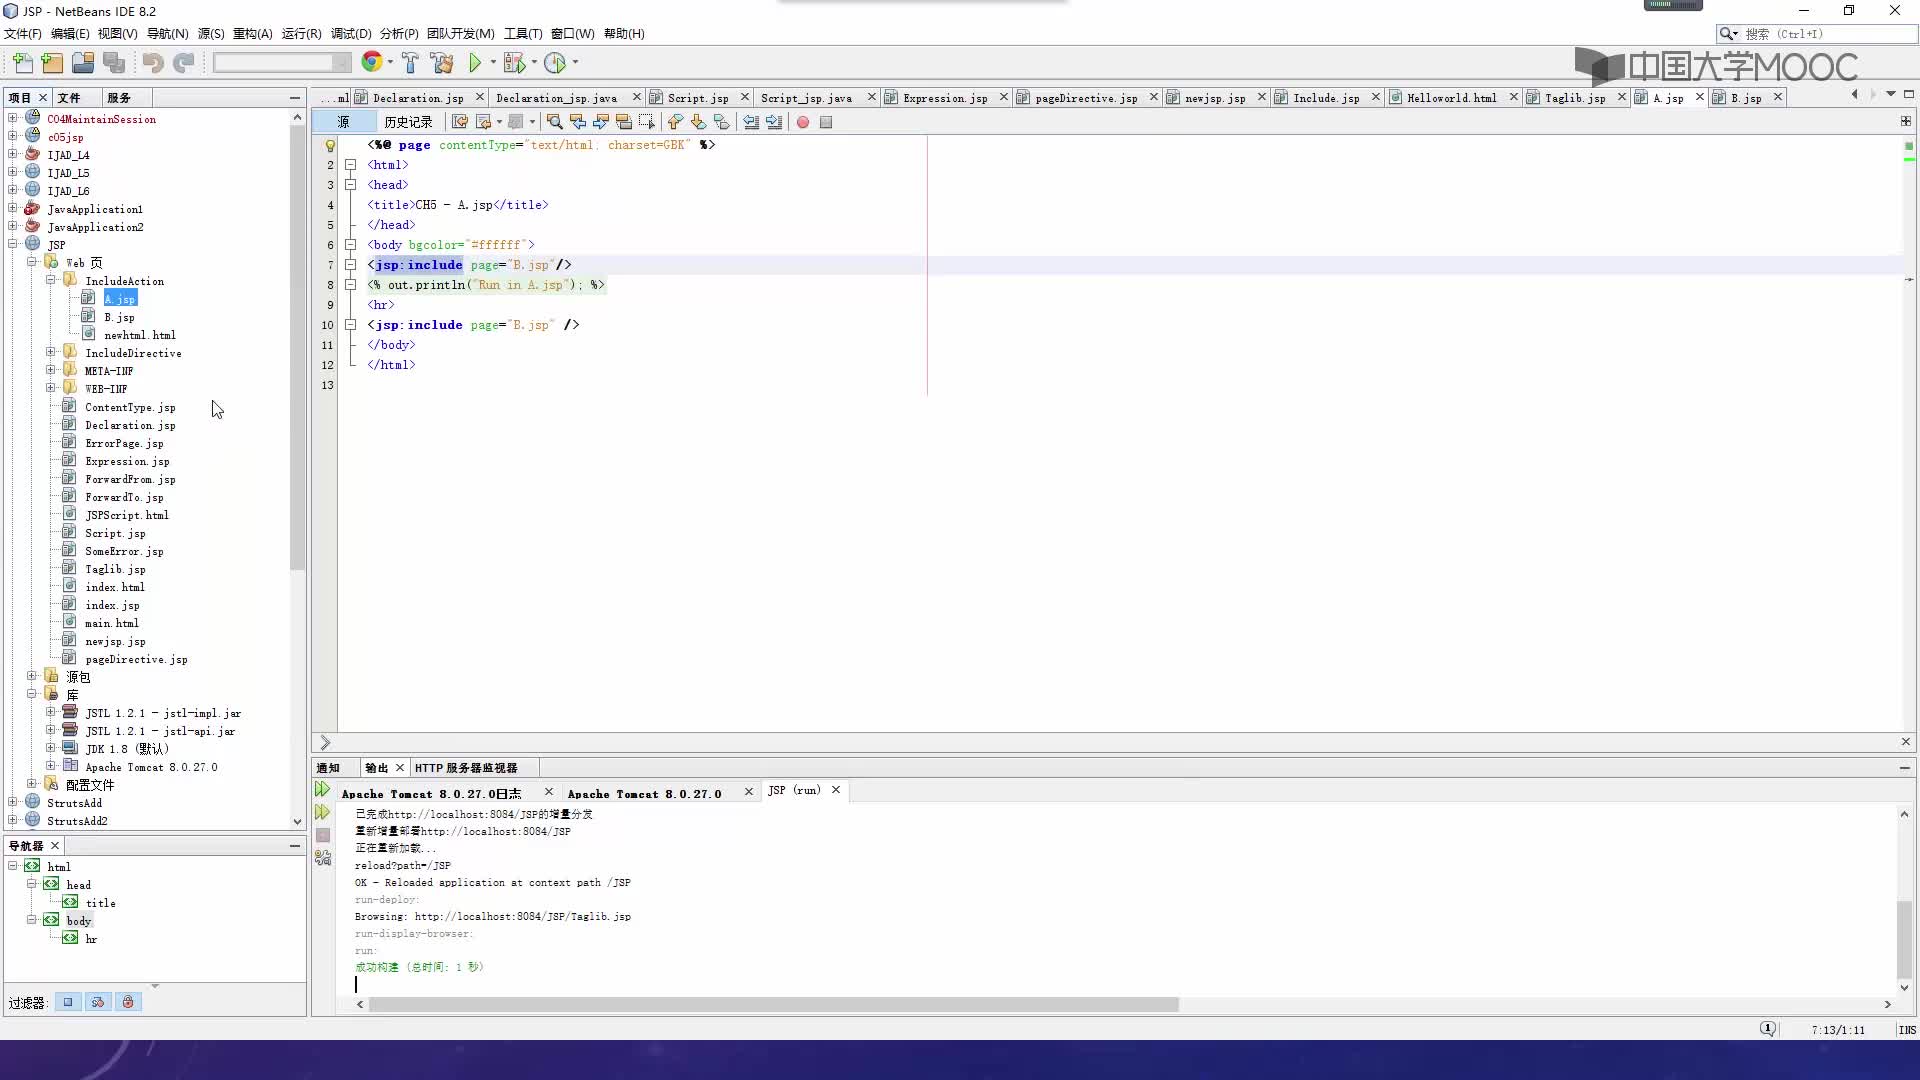Switch to the Taglib.jsp editor tab
This screenshot has height=1080, width=1920.
pos(1574,98)
